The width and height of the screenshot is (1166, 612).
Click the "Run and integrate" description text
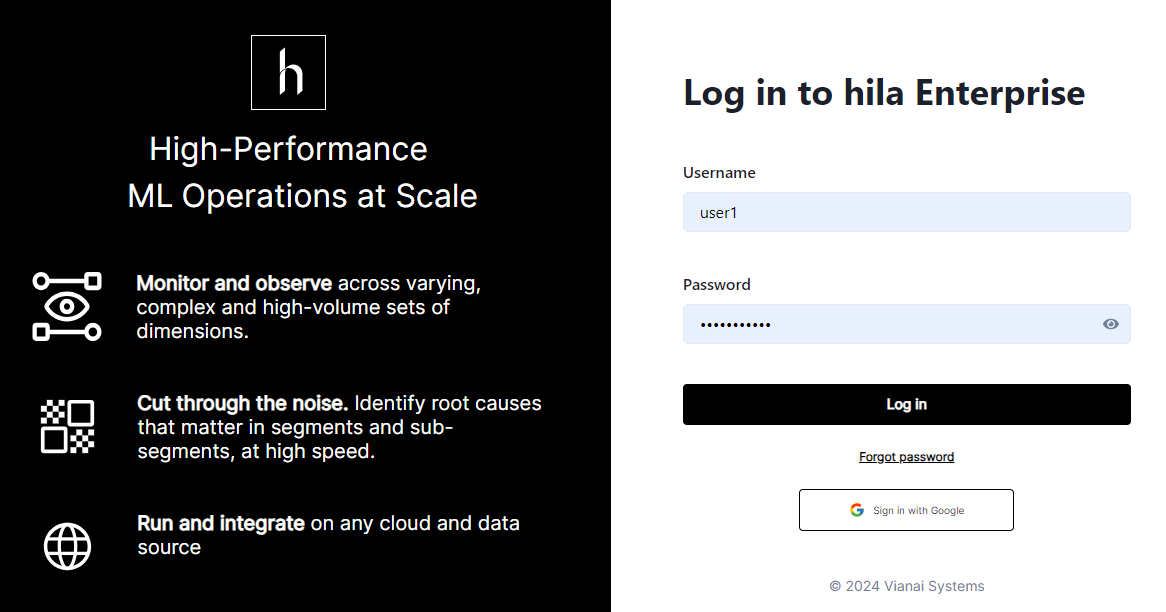[x=328, y=535]
